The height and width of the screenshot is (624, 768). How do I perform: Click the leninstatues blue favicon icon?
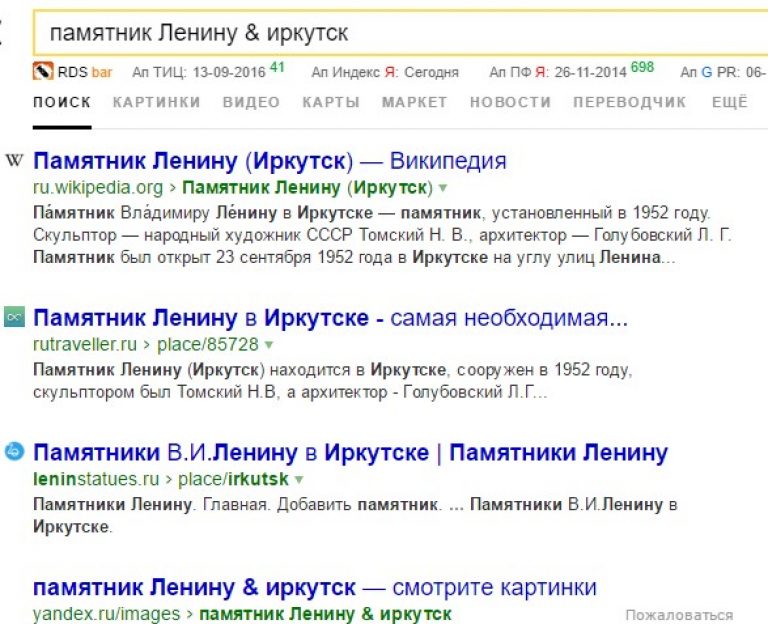coord(14,451)
